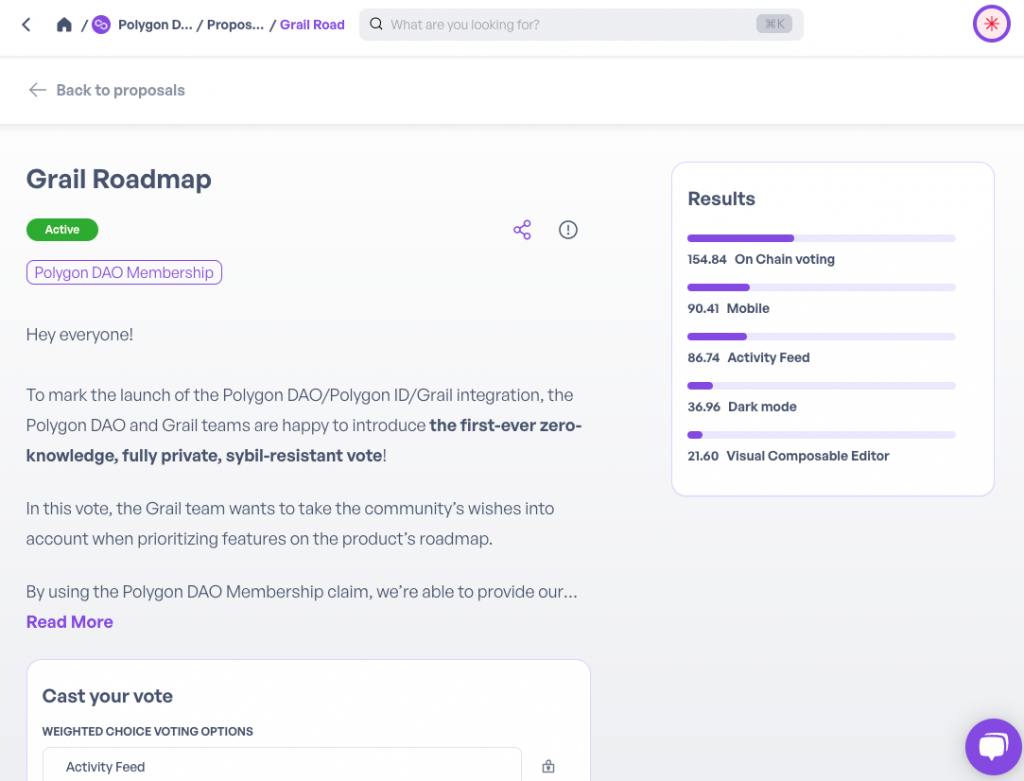Click the search magnifier icon
Viewport: 1024px width, 781px height.
tap(376, 24)
